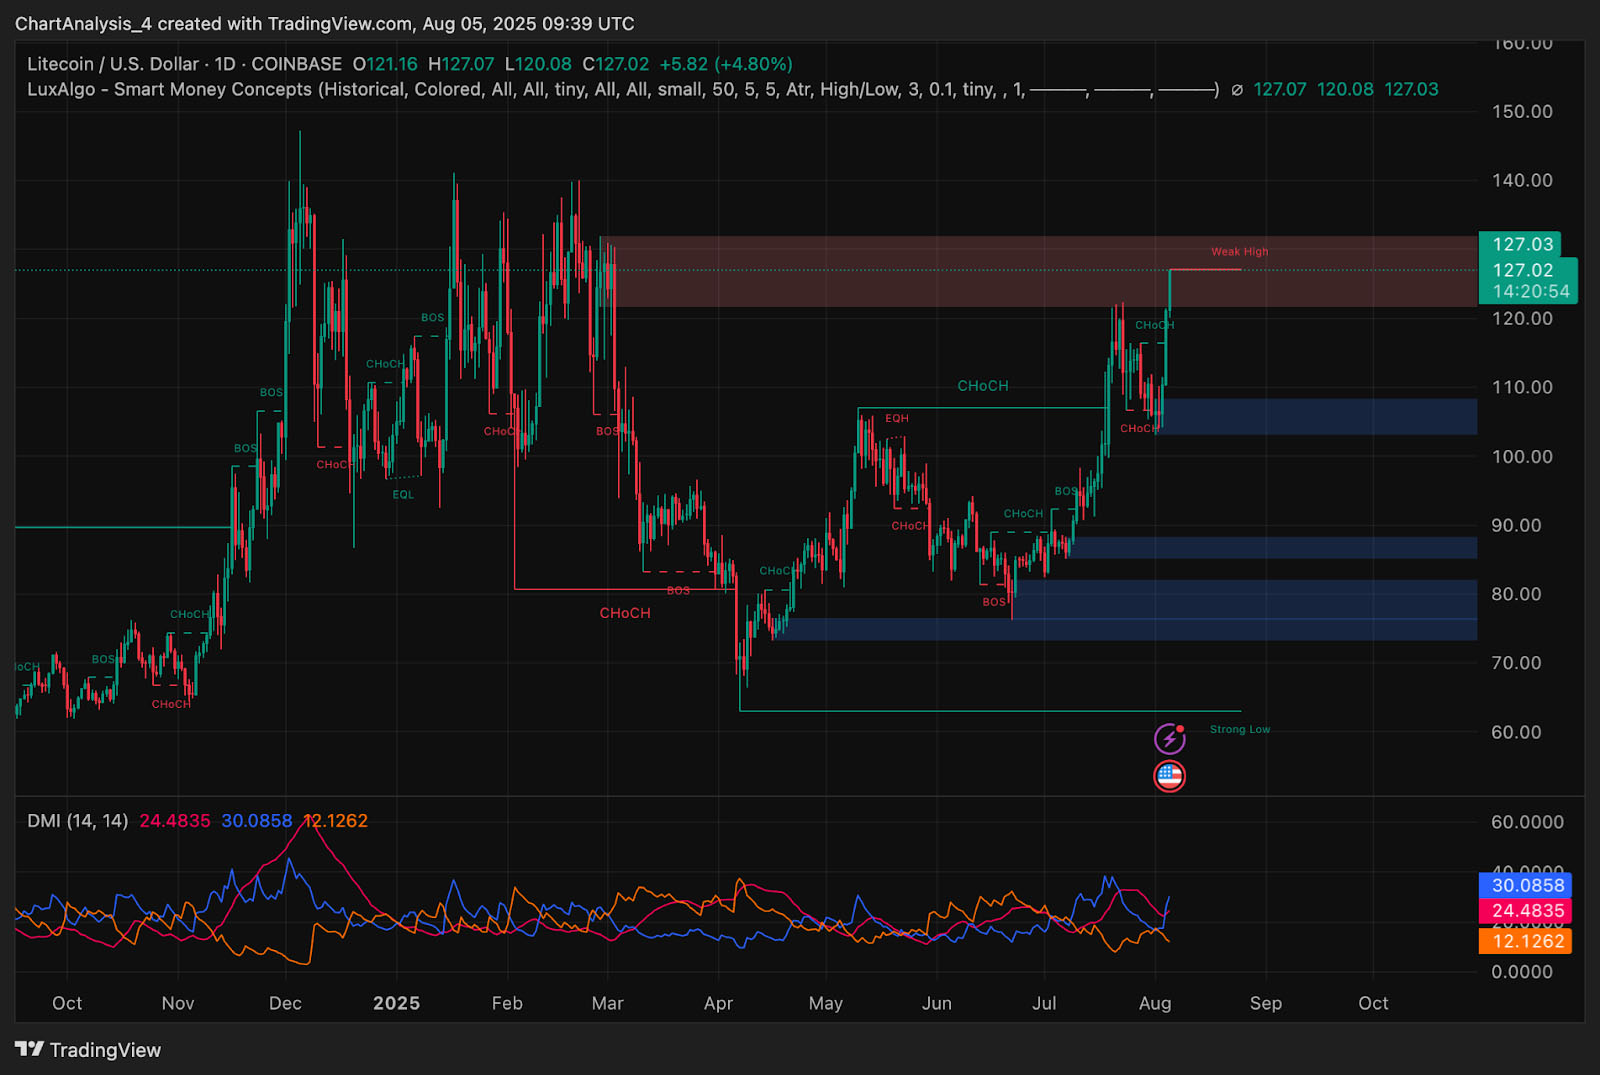Click the green 127.03 price axis tag
Screen dimensions: 1600x1075
point(1519,244)
